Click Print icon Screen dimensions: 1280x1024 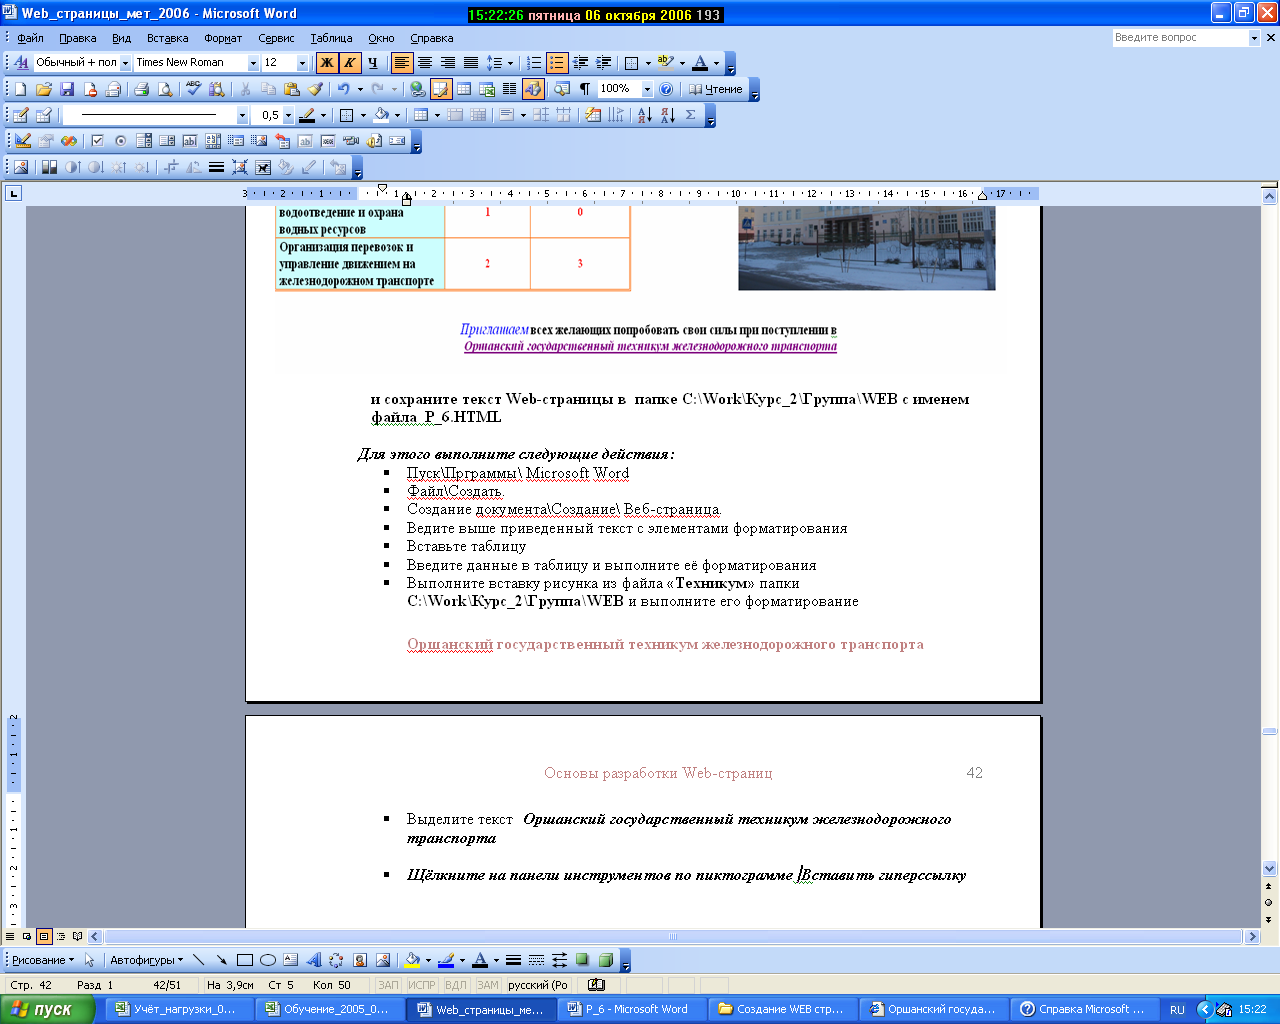(141, 89)
